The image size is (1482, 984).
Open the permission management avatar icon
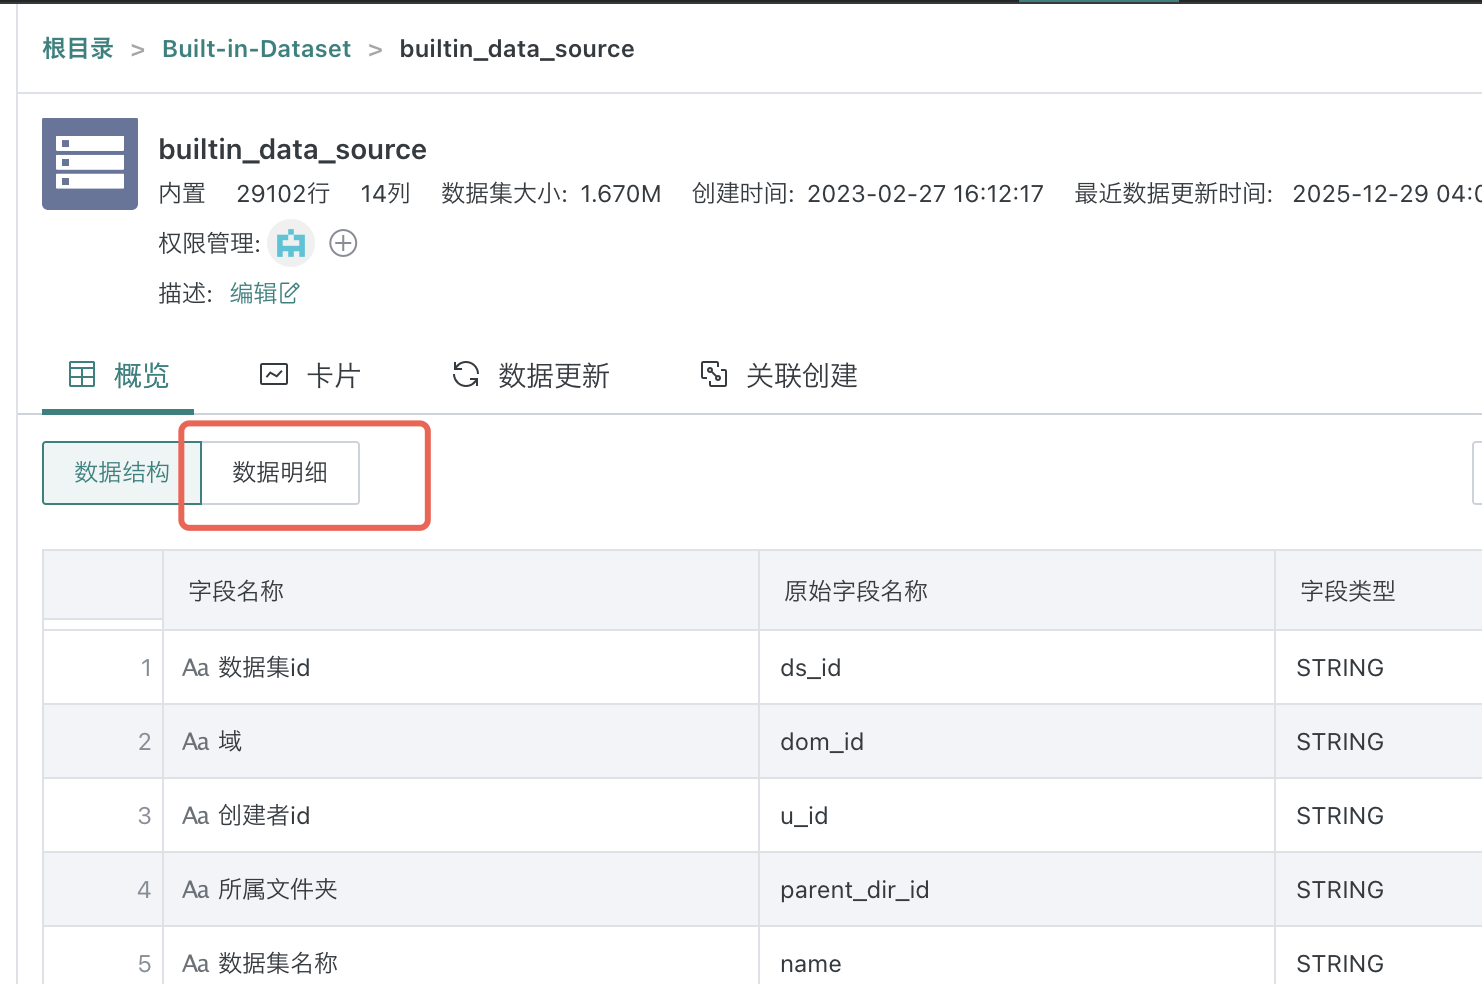click(x=290, y=243)
